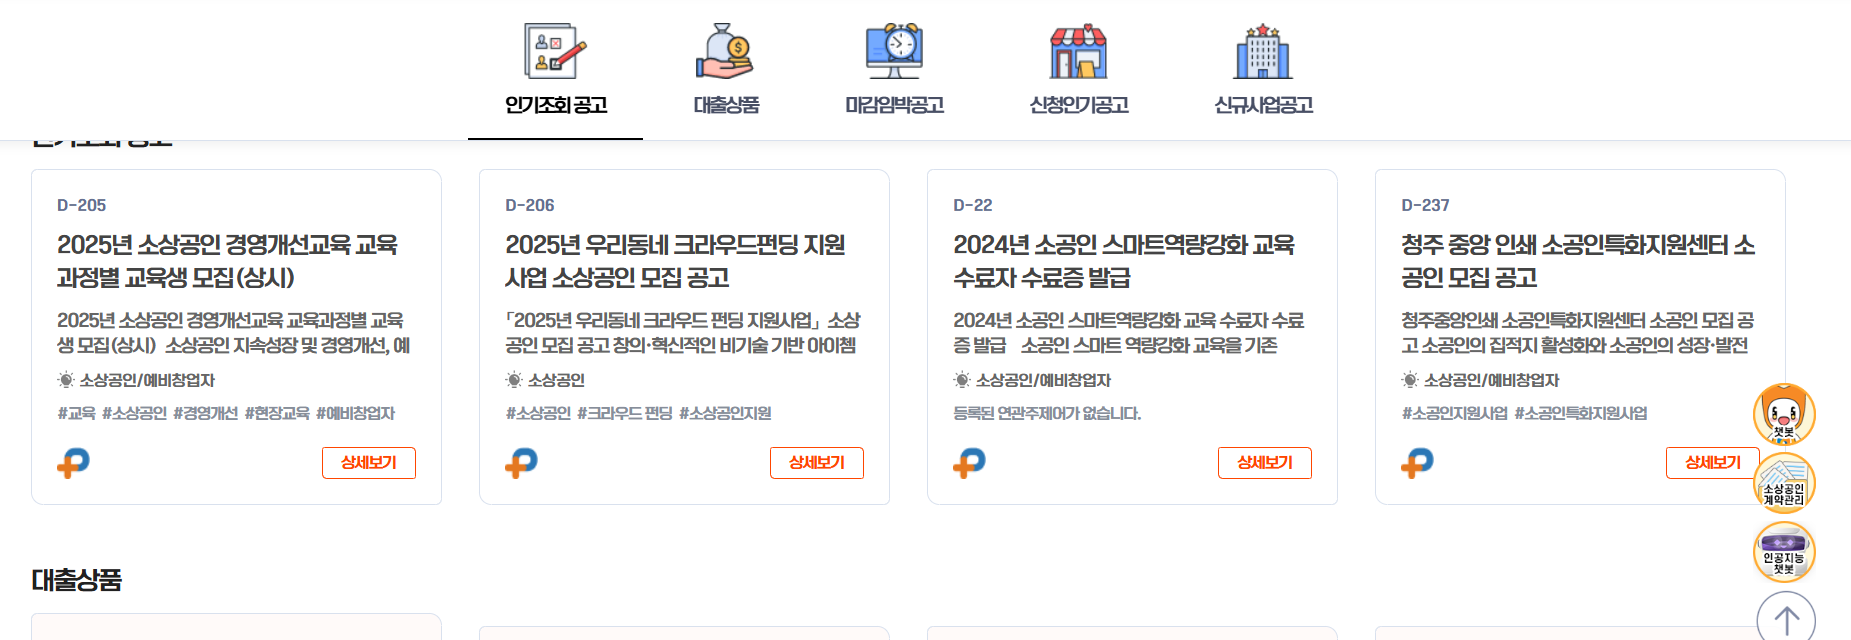Screen dimensions: 1851x640
Task: Click the 대출상품 money bag icon
Action: click(725, 51)
